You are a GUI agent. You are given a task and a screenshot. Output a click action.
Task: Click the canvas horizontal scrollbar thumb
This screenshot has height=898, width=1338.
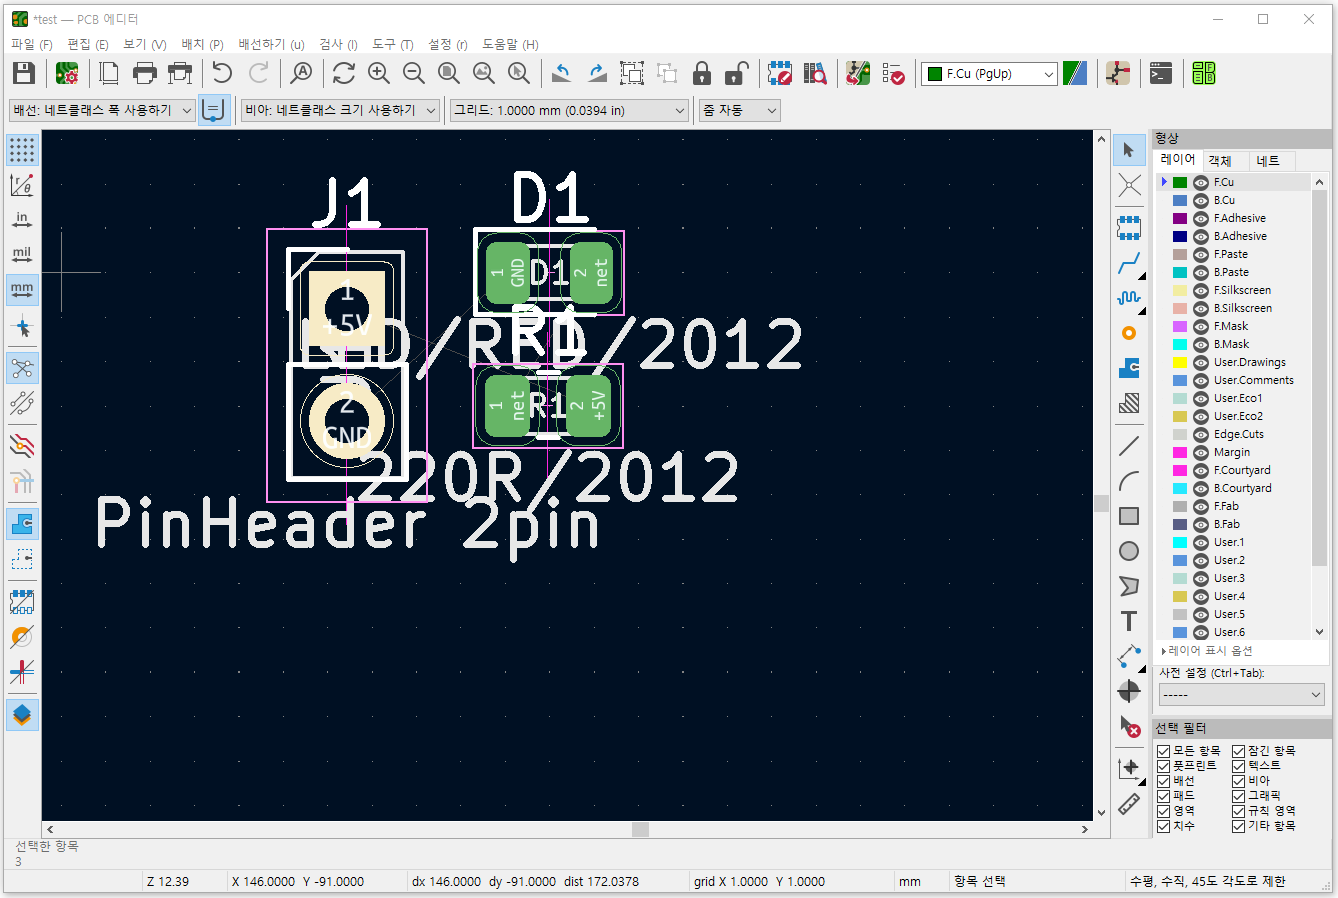coord(641,829)
